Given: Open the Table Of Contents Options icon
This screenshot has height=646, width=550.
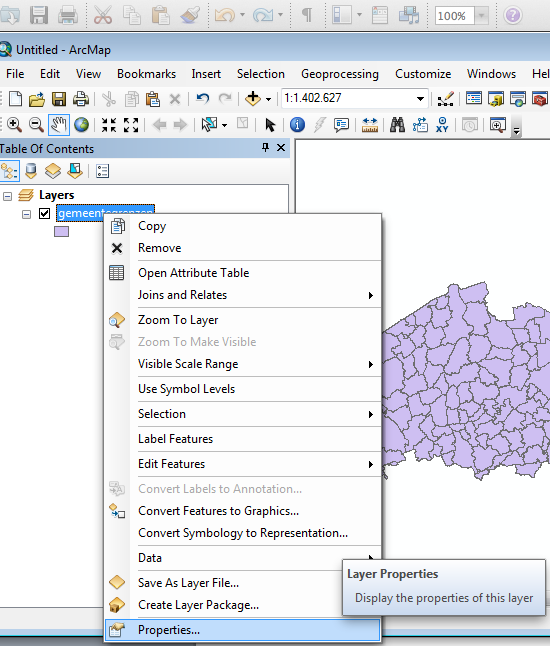Looking at the screenshot, I should pos(102,171).
